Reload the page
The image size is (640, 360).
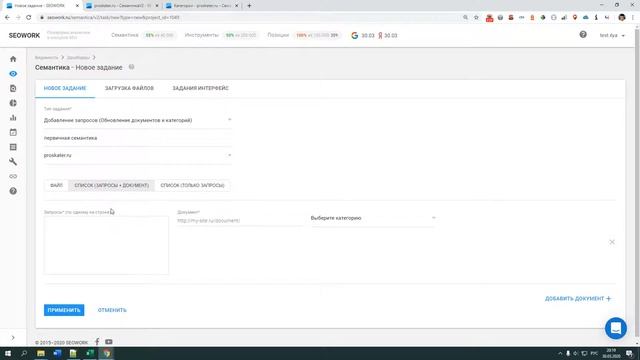coord(29,18)
